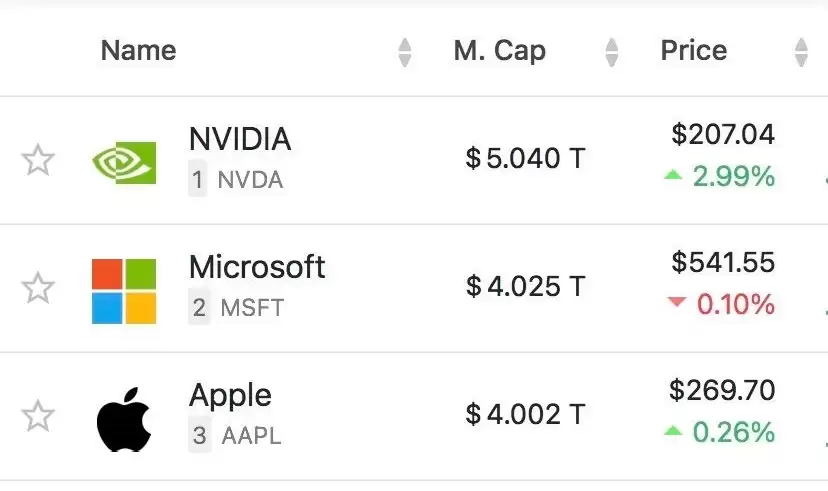Select the M. Cap column header label

pos(499,50)
